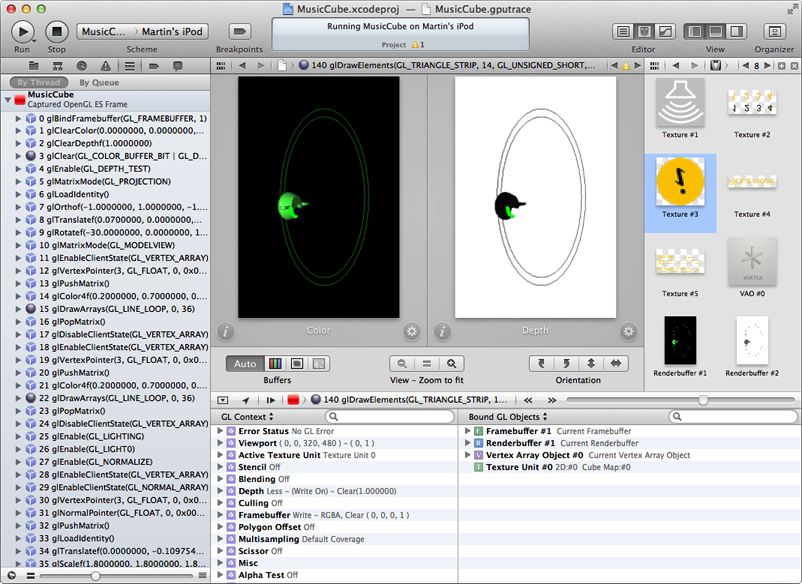
Task: Rotate buffer orientation clockwise
Action: pyautogui.click(x=566, y=364)
